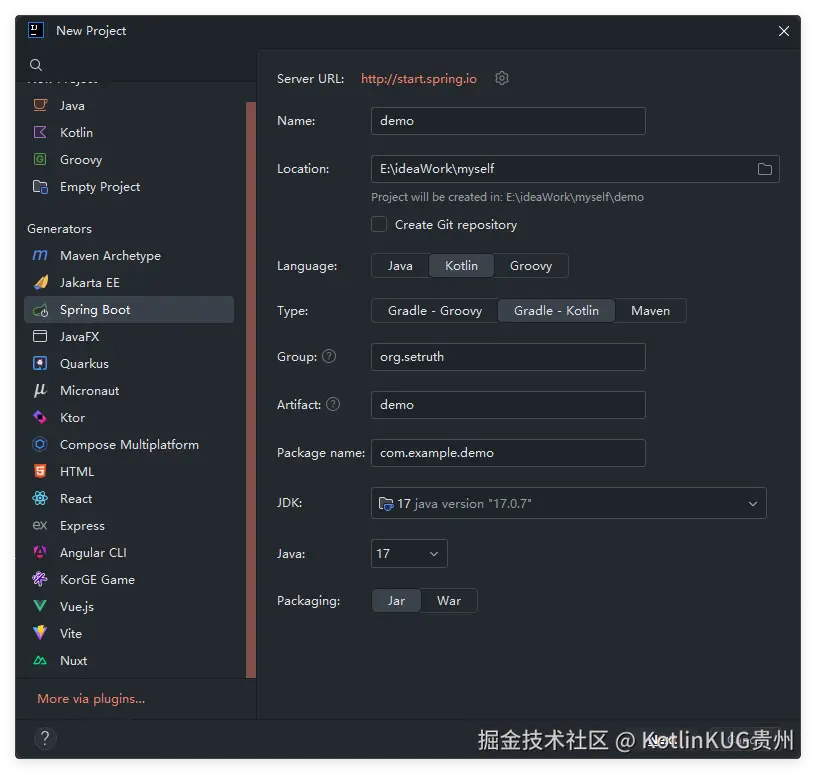This screenshot has width=816, height=774.
Task: Click the Vite icon
Action: (40, 633)
